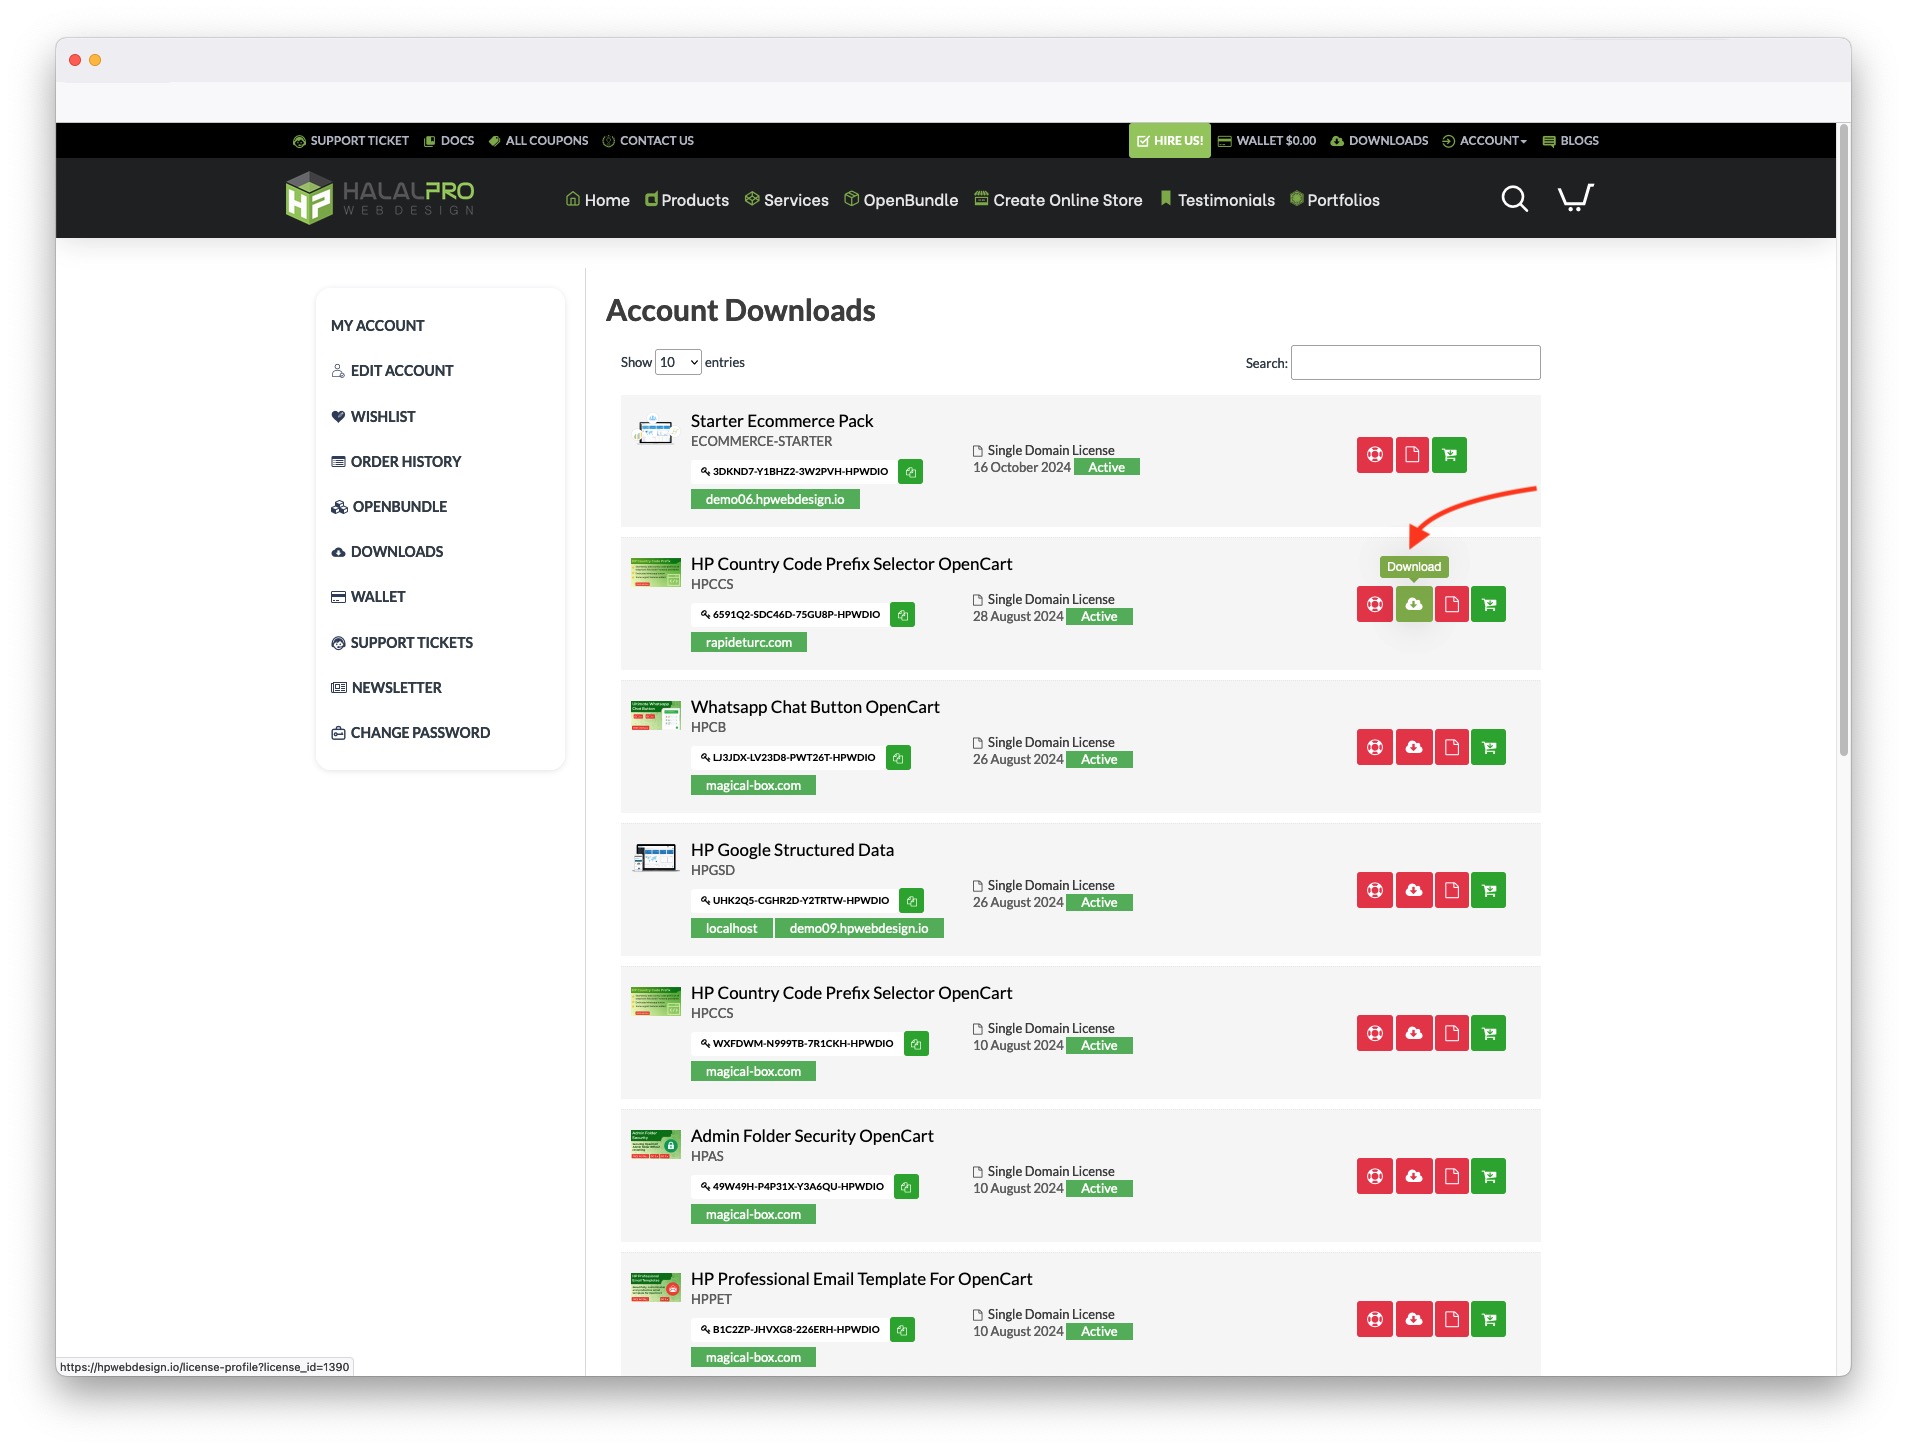This screenshot has height=1450, width=1907.
Task: Open the Show entries dropdown
Action: [x=678, y=362]
